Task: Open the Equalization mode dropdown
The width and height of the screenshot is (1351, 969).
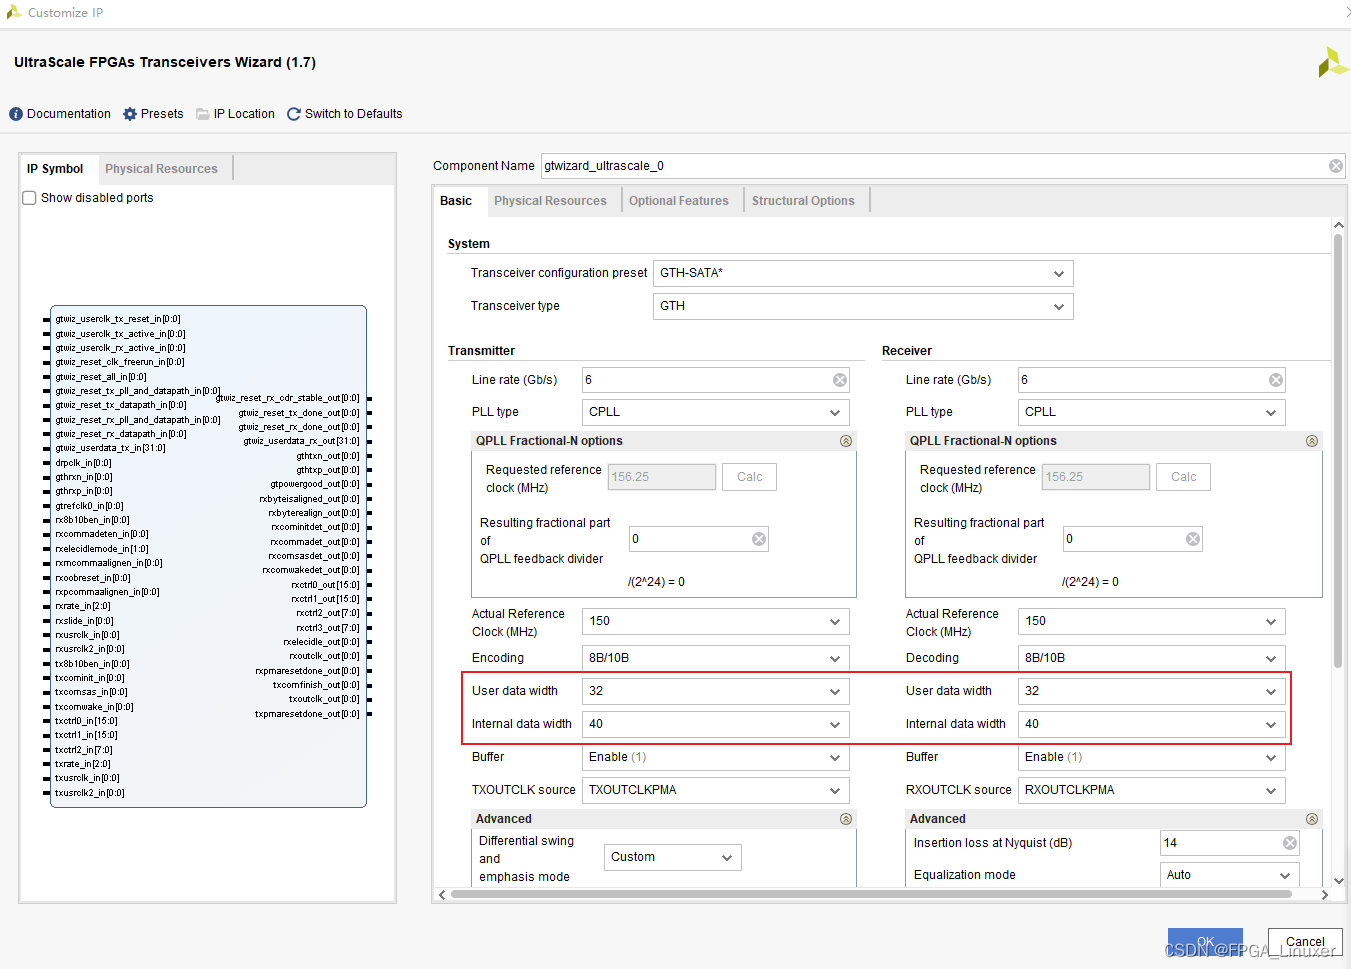Action: pos(1229,875)
